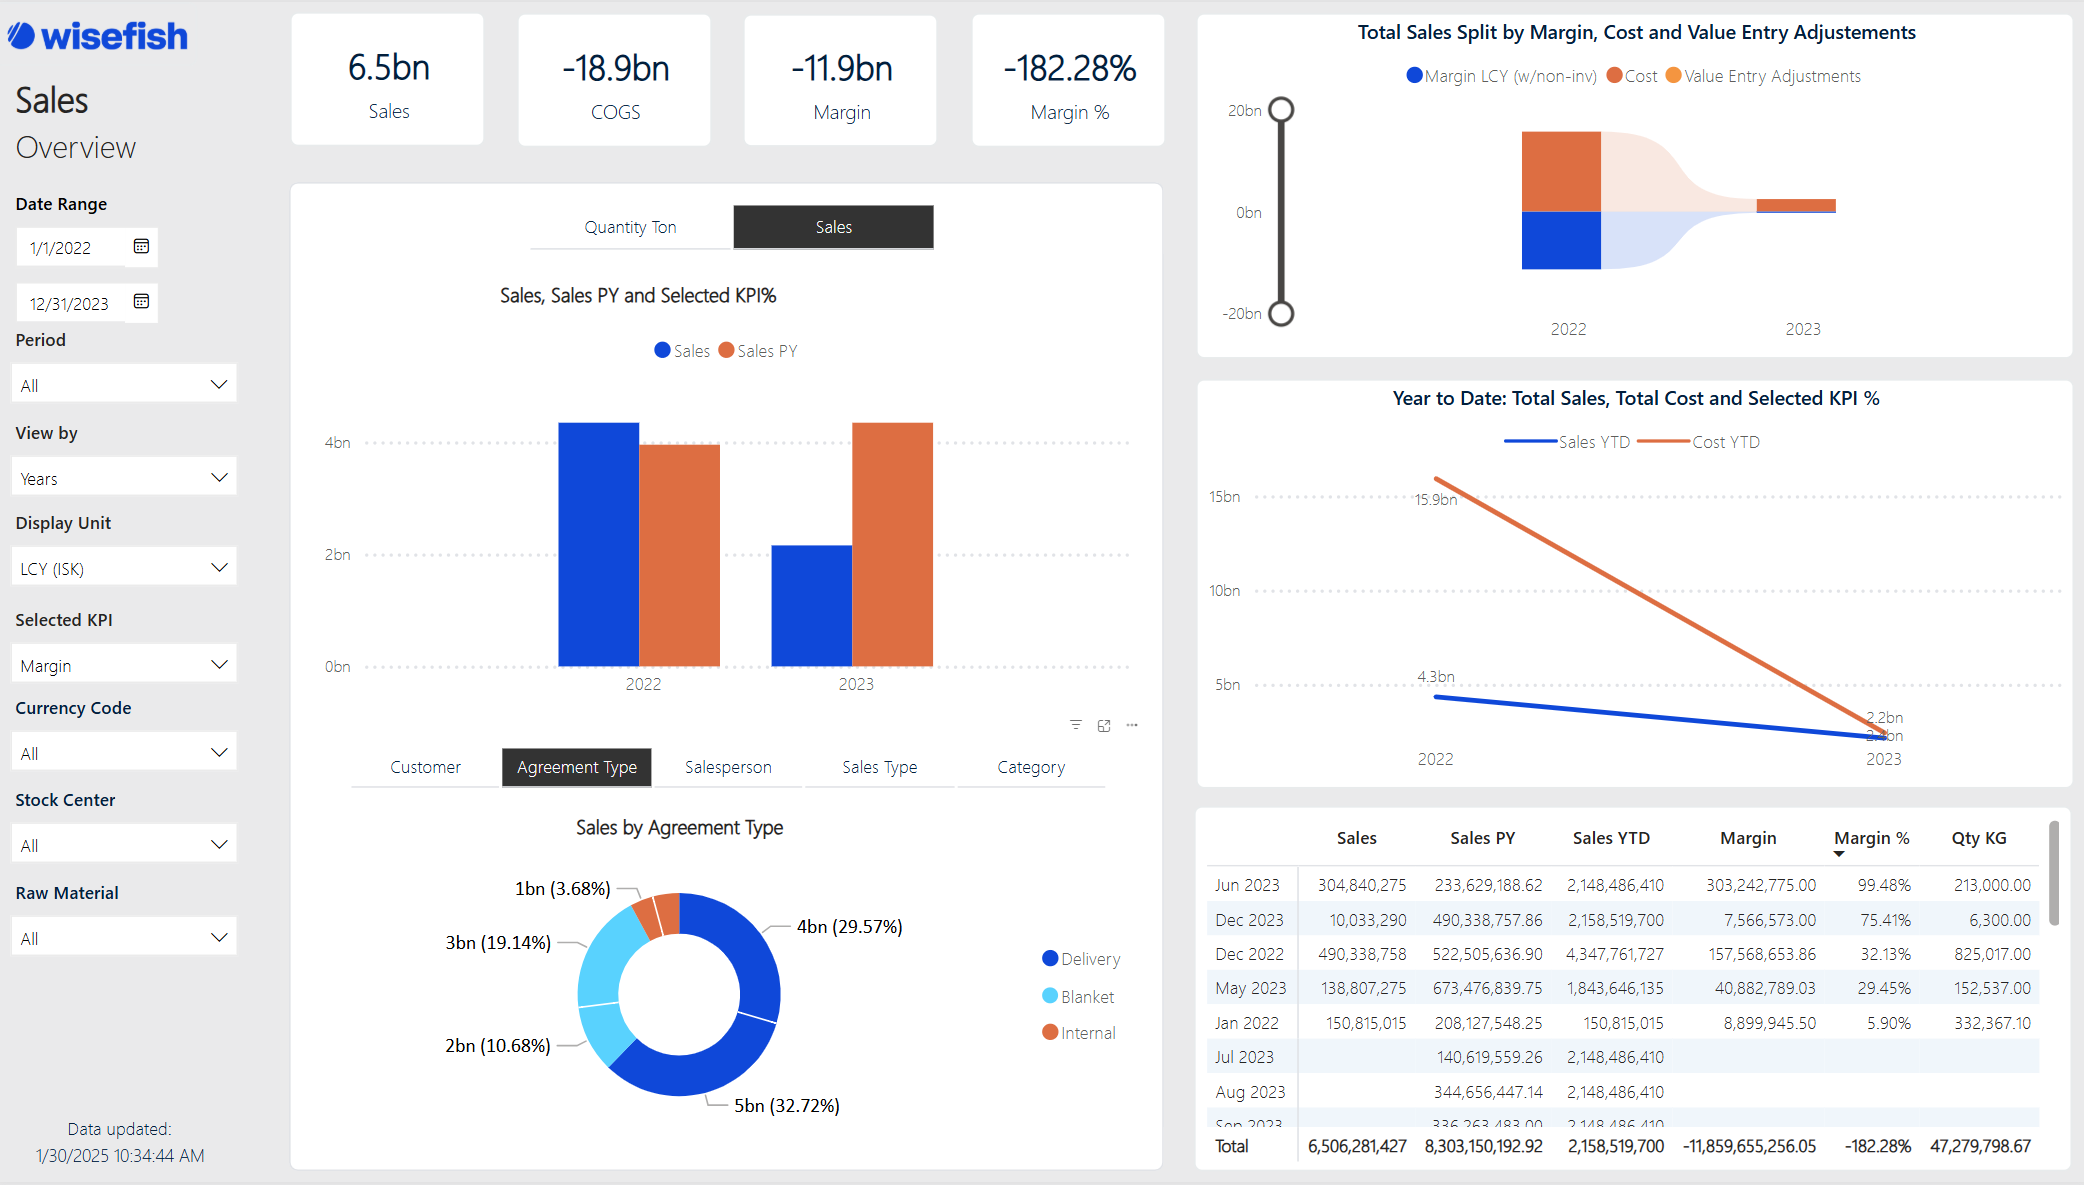2084x1185 pixels.
Task: Click the top handle of the 20bn slider
Action: click(x=1281, y=110)
